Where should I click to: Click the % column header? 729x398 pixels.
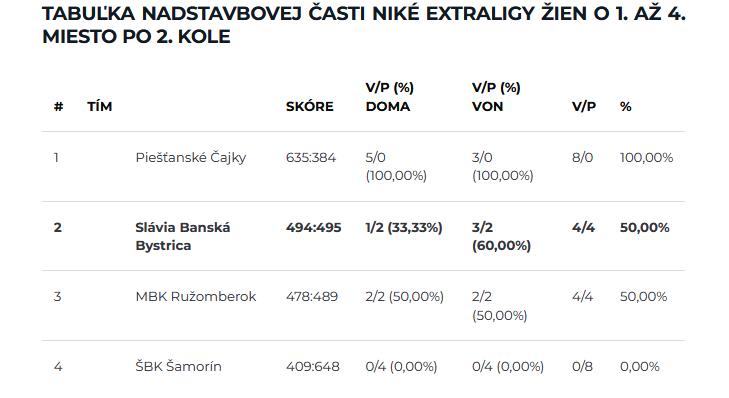coord(626,106)
